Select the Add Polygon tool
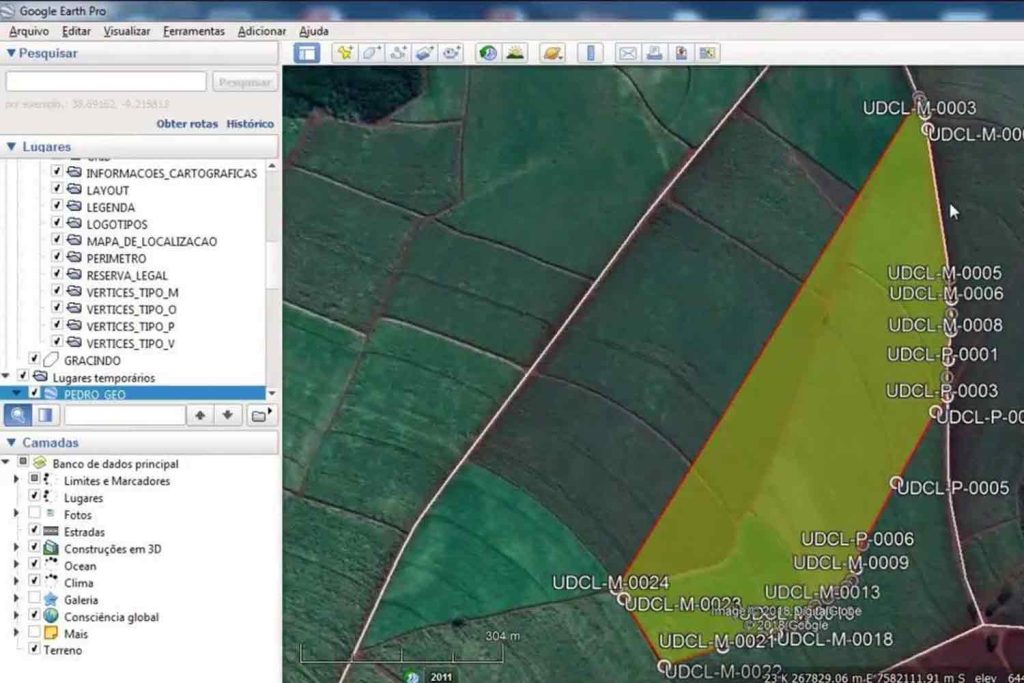The width and height of the screenshot is (1024, 683). [372, 53]
